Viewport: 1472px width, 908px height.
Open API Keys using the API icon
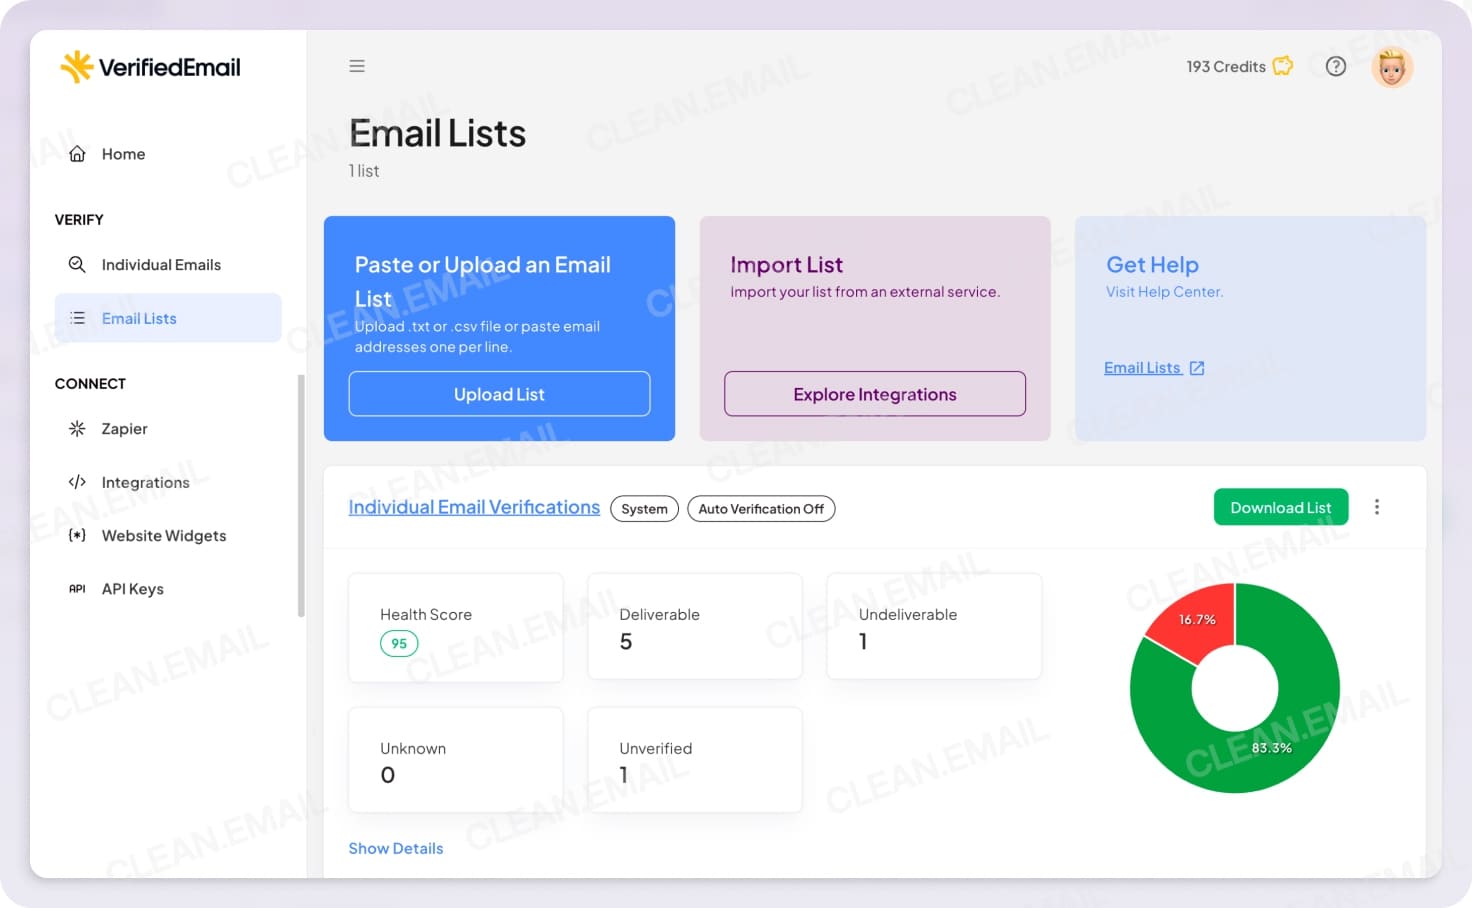[x=77, y=588]
